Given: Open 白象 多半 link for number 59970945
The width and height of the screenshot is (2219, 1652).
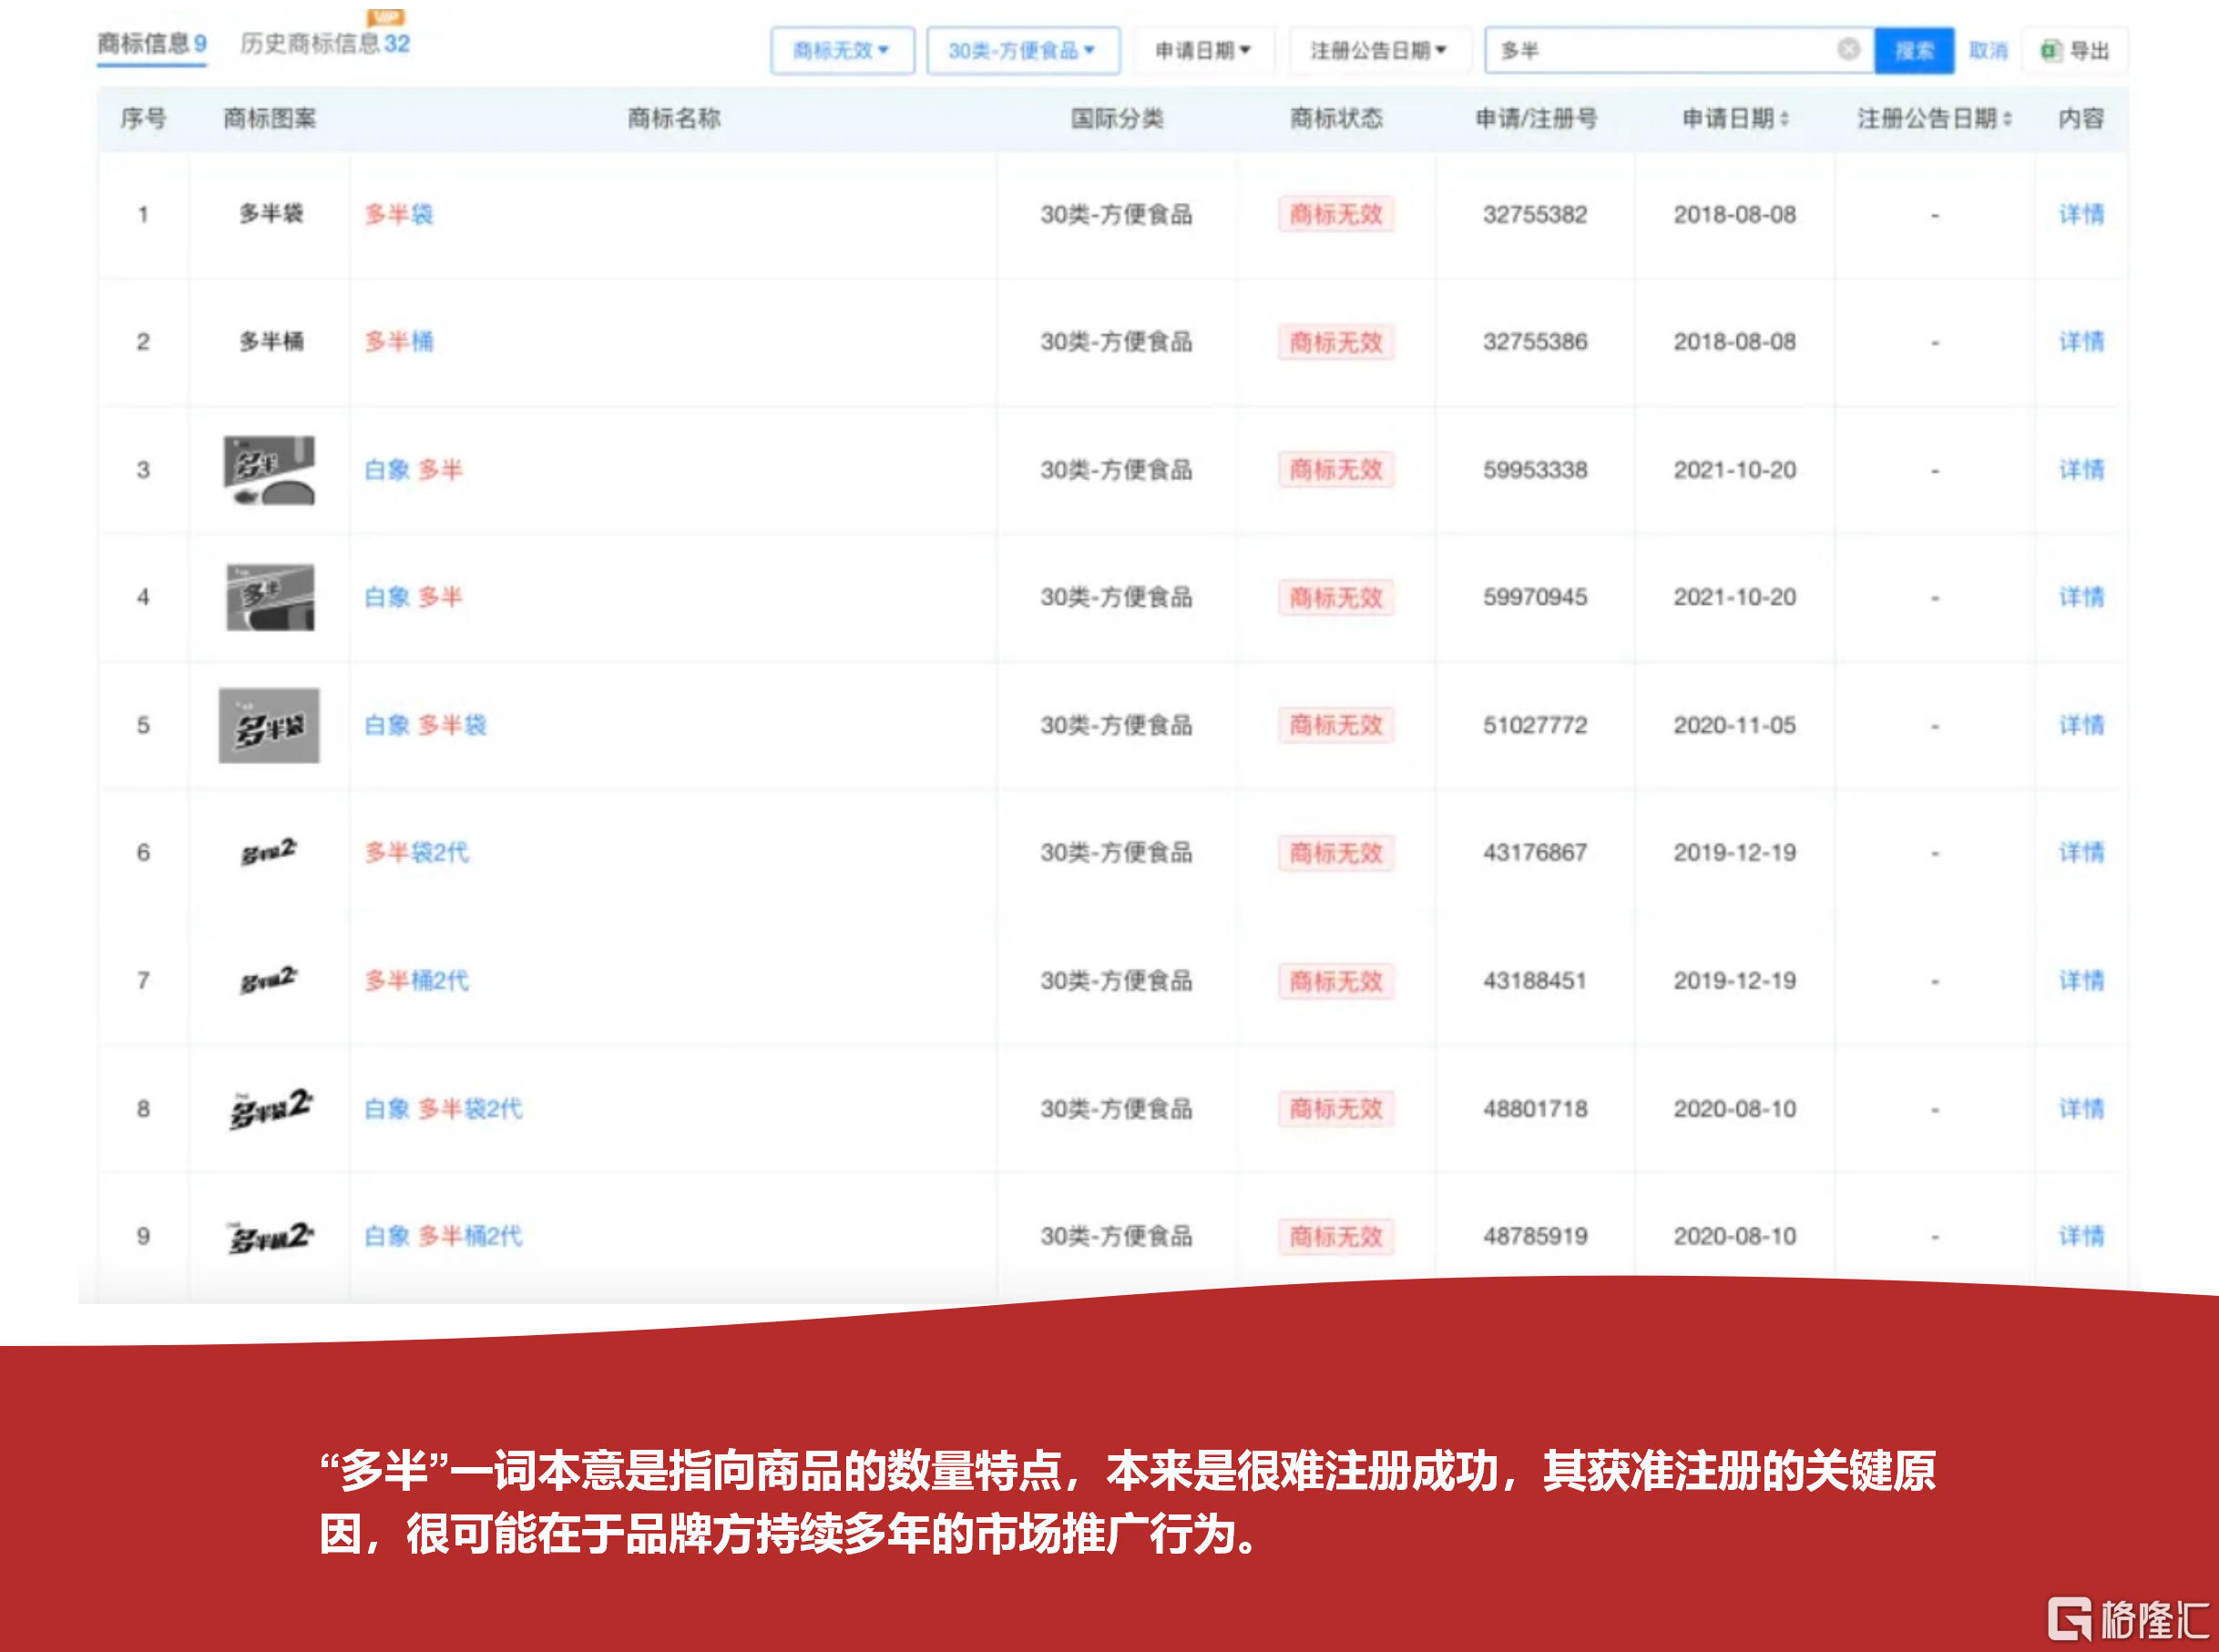Looking at the screenshot, I should tap(413, 597).
